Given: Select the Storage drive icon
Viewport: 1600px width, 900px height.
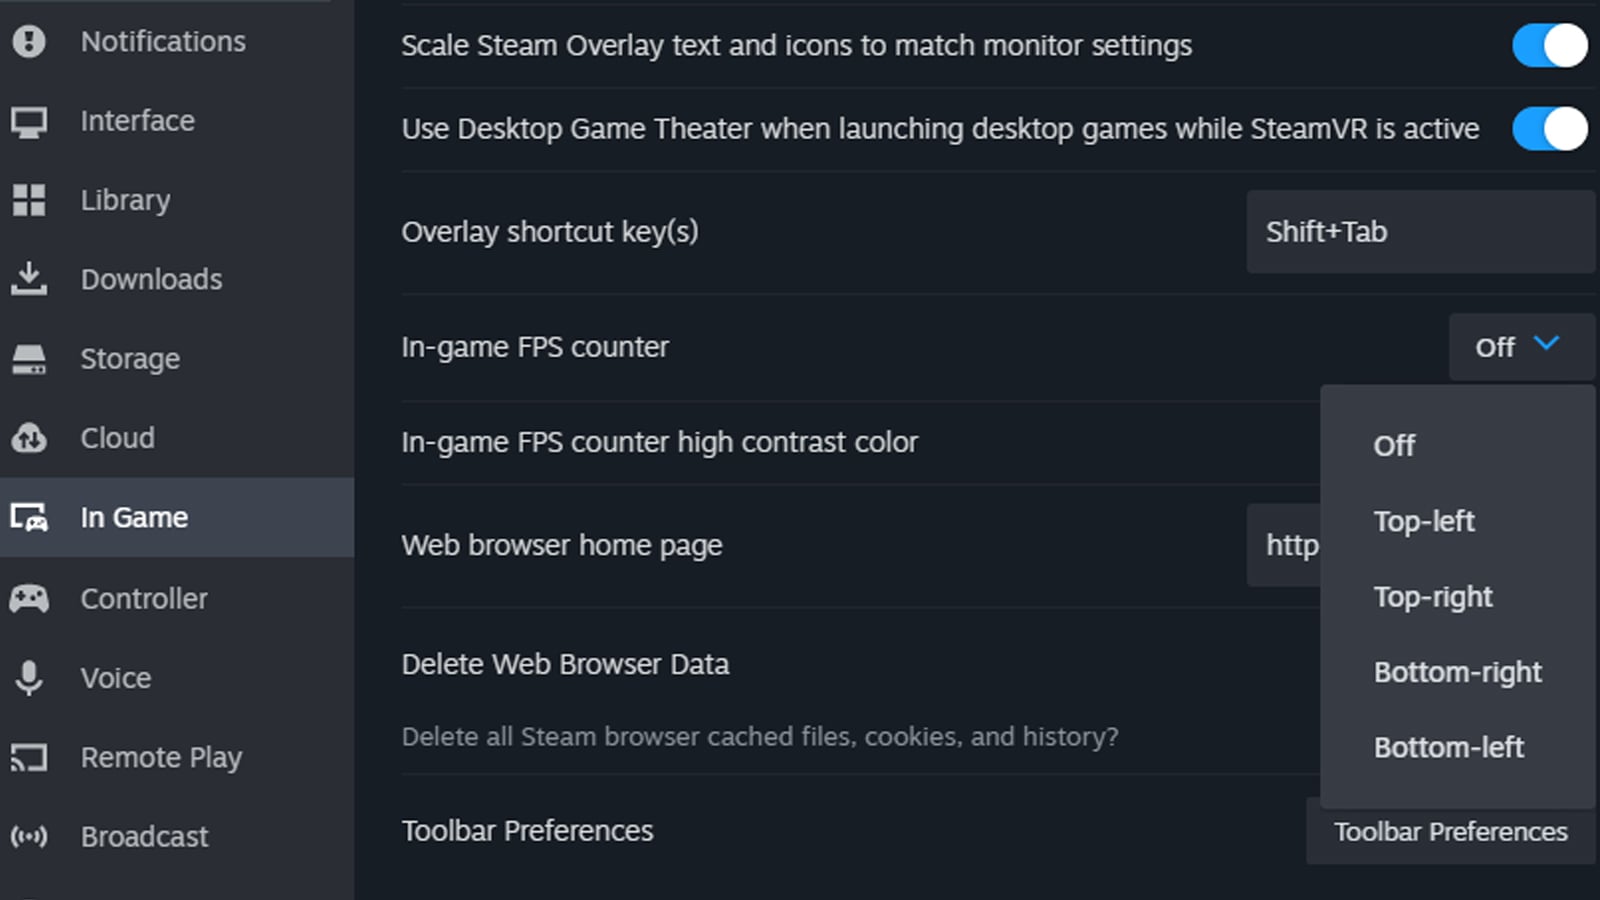Looking at the screenshot, I should pos(30,358).
